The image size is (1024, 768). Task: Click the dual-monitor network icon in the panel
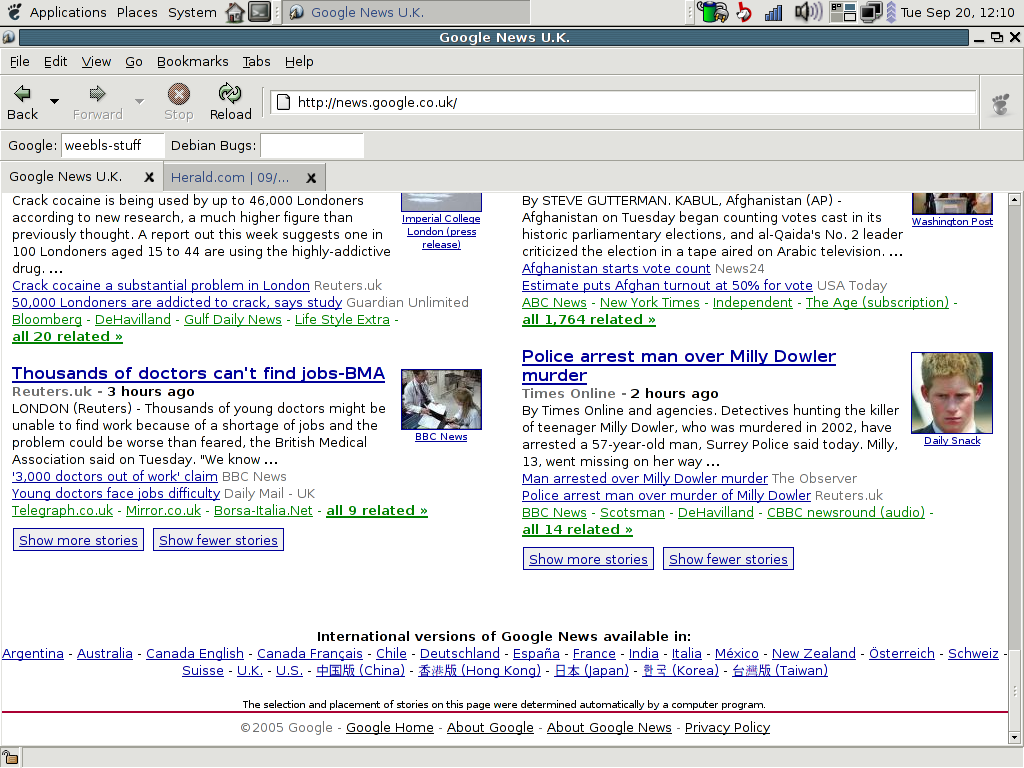coord(871,12)
